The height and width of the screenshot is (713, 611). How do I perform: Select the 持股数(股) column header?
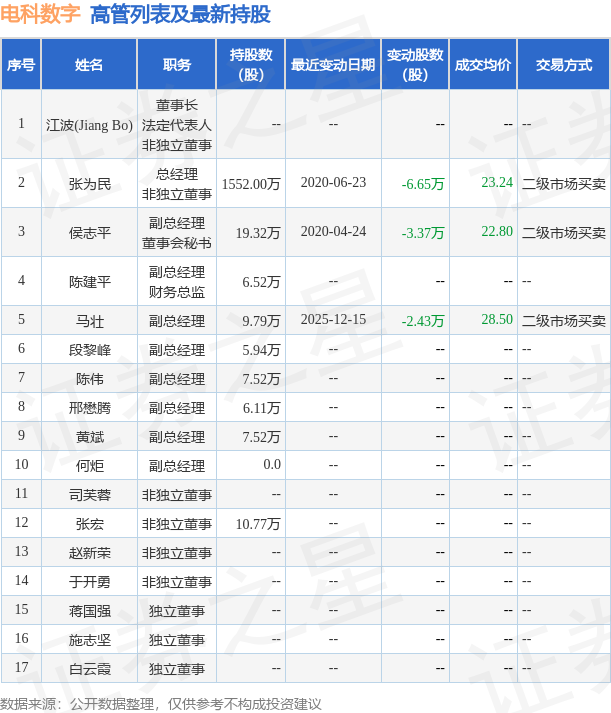(x=250, y=65)
